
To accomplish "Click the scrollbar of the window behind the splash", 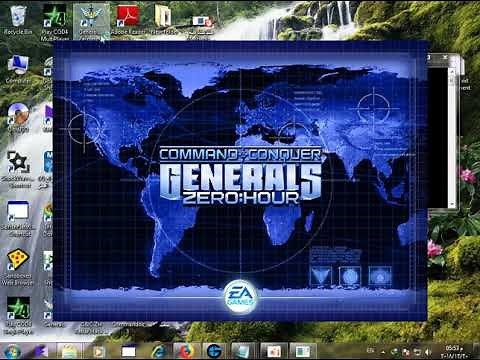I will 452,138.
